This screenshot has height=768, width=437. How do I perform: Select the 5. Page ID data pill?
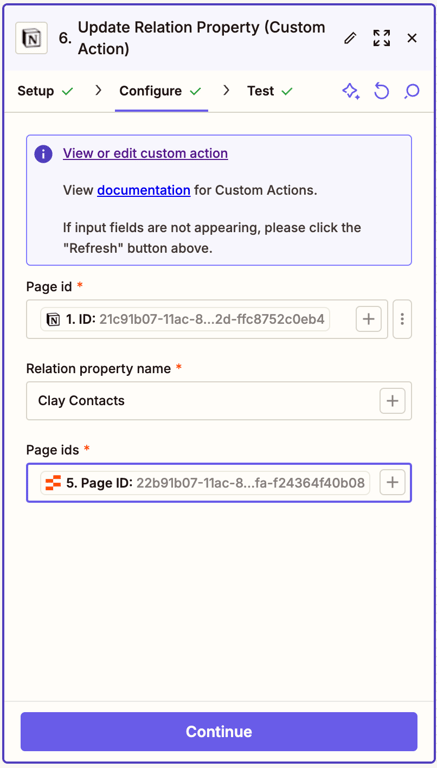205,483
